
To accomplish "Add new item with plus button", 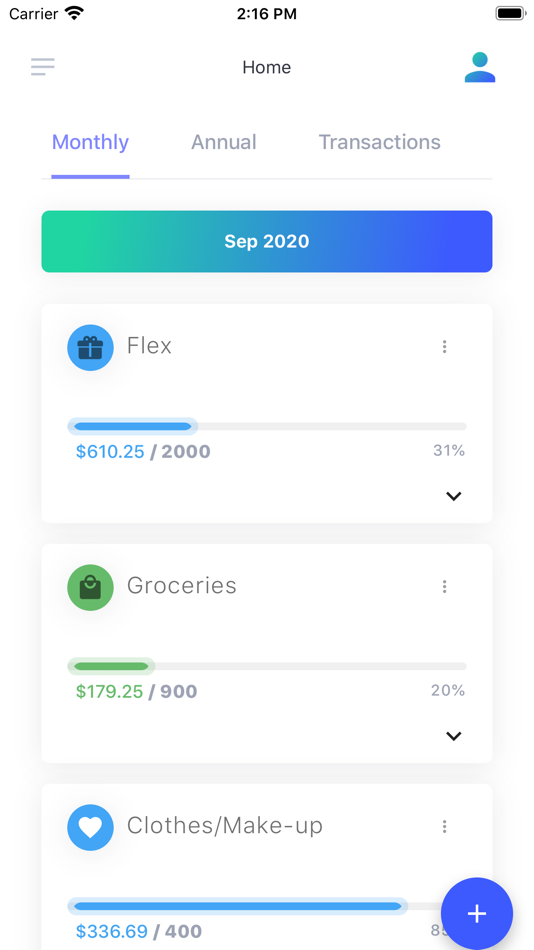I will point(477,914).
